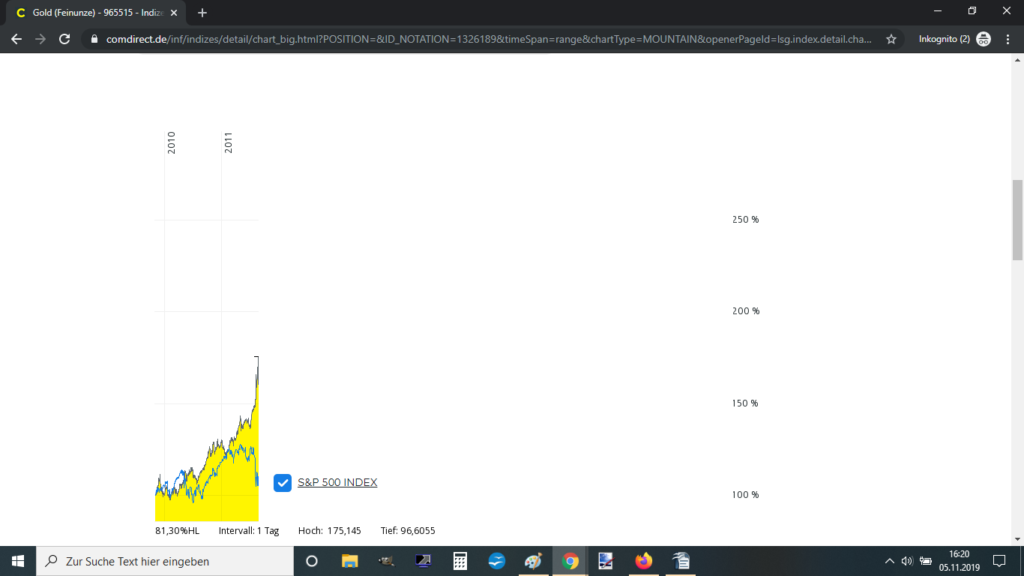This screenshot has width=1024, height=576.
Task: Open the Windows Start menu
Action: 18,561
